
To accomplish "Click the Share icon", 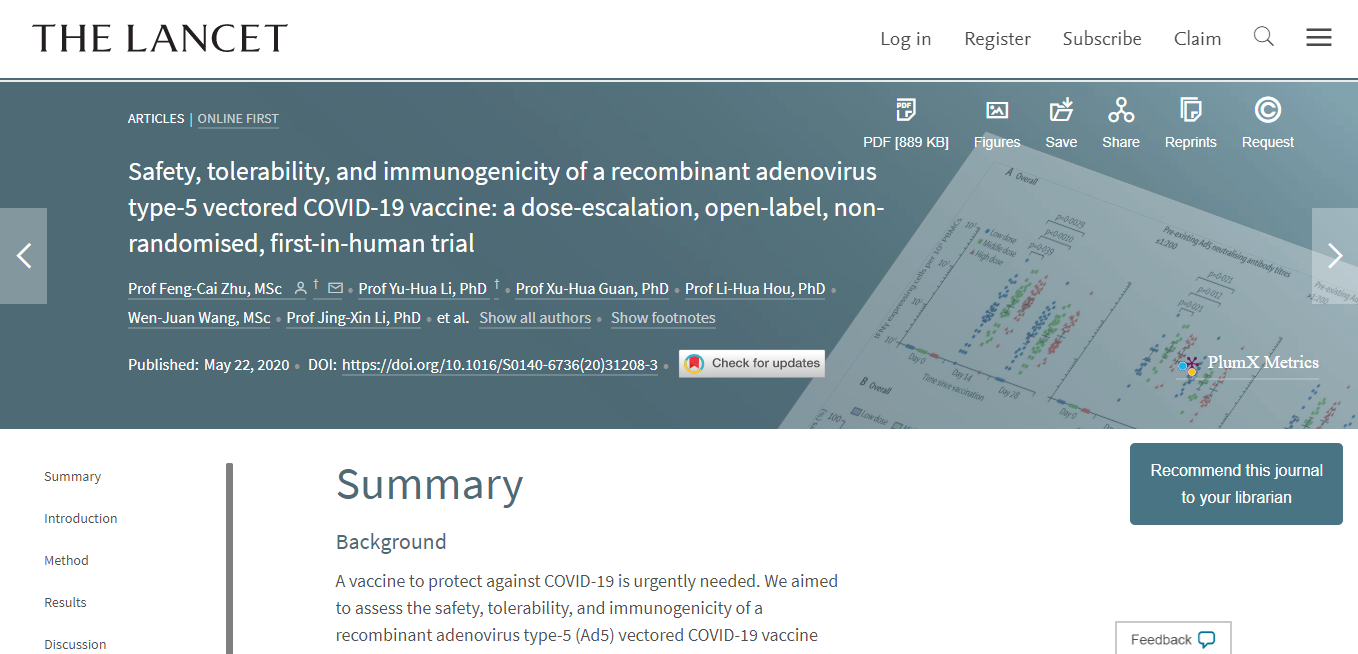I will tap(1121, 111).
